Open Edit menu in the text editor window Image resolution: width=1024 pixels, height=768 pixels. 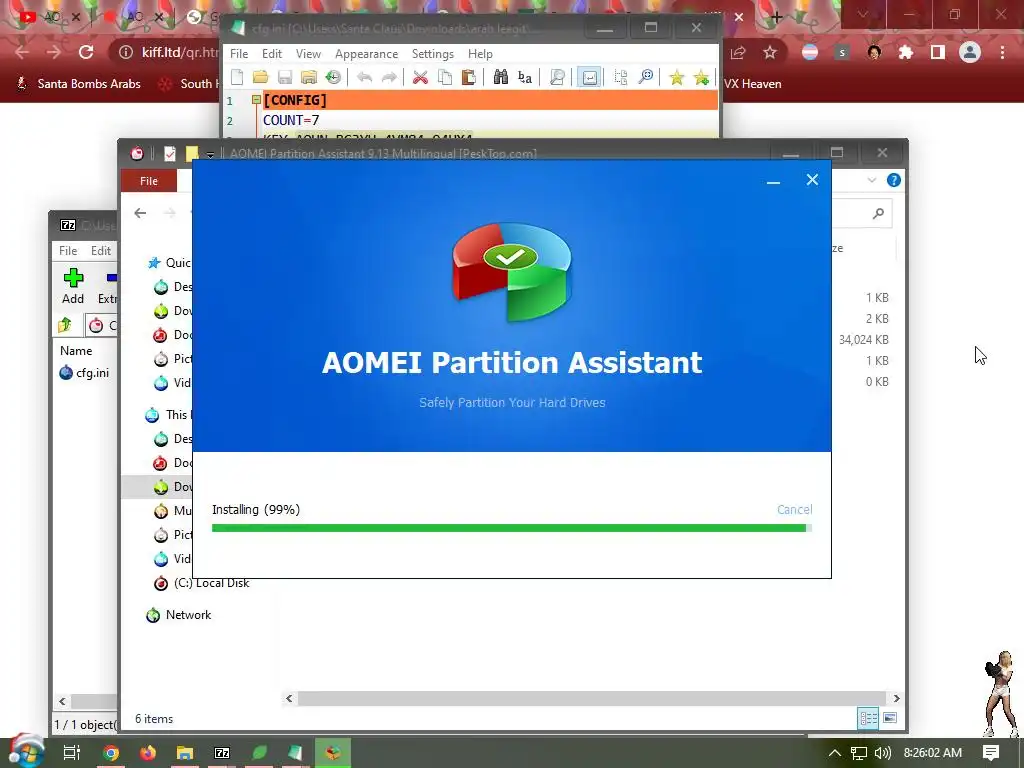point(272,54)
